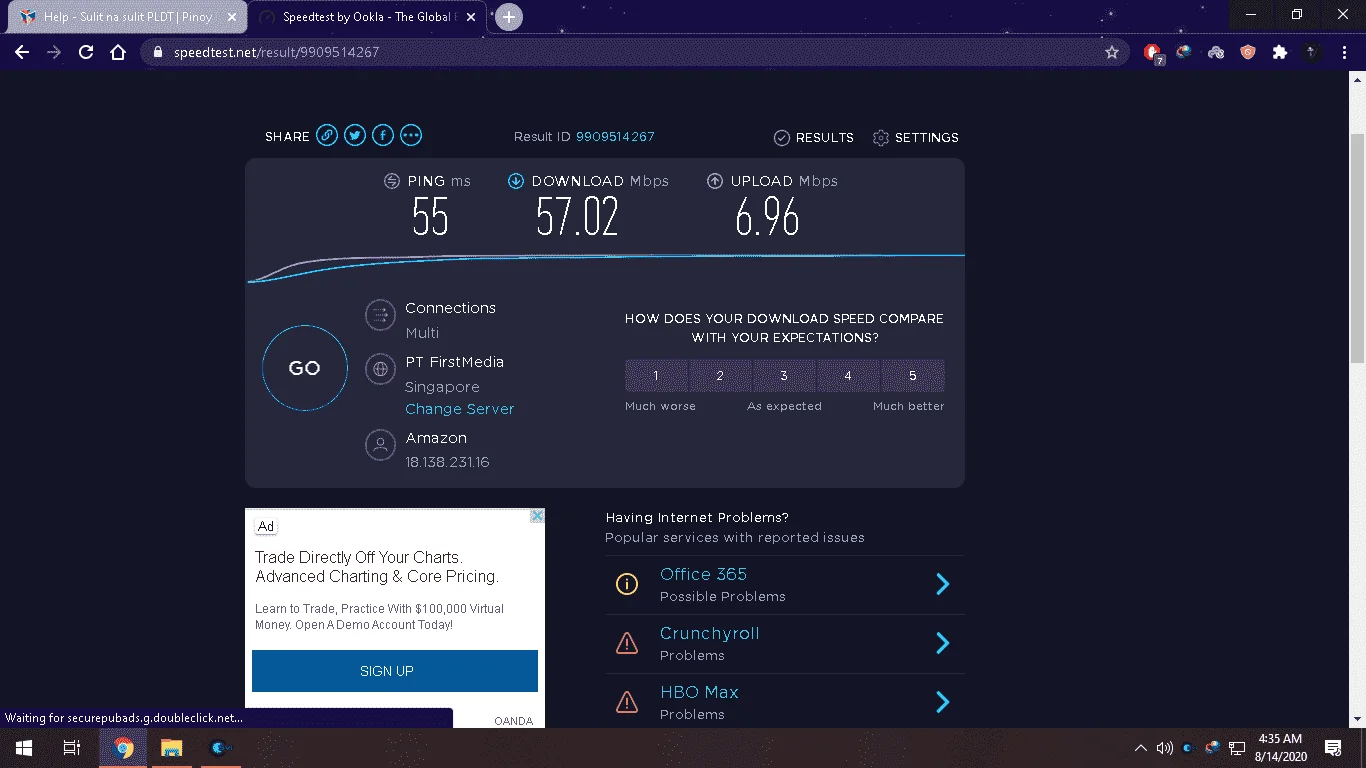
Task: Open volume control in tray
Action: pos(1164,748)
